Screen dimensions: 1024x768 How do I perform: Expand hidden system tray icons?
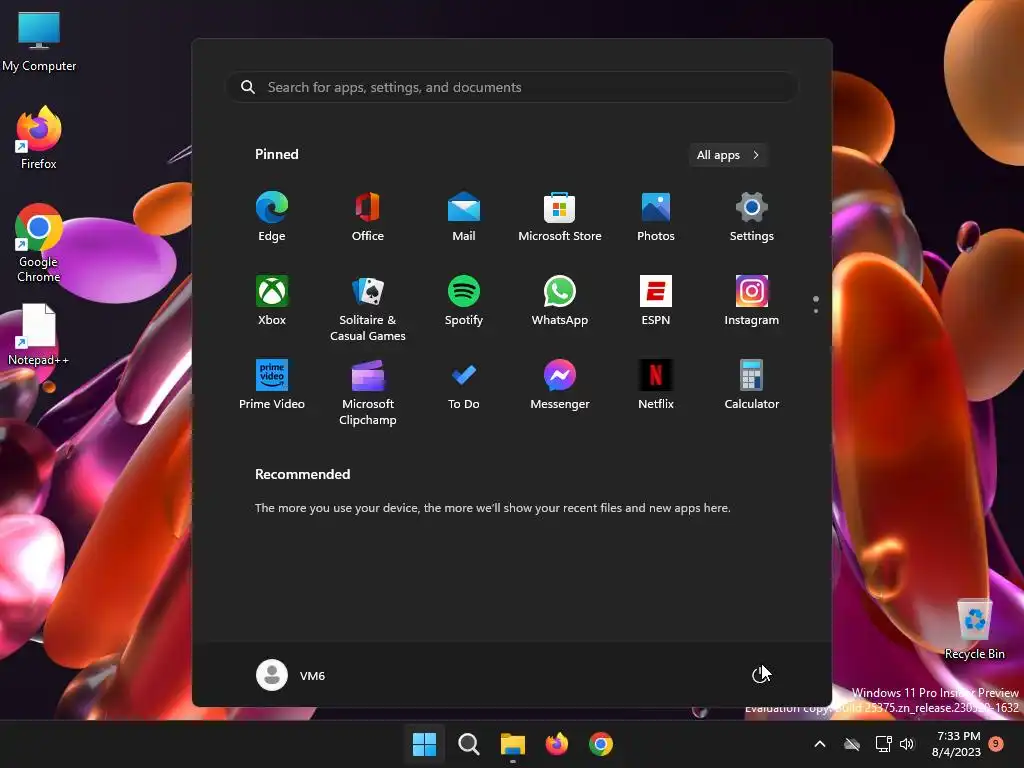click(820, 744)
